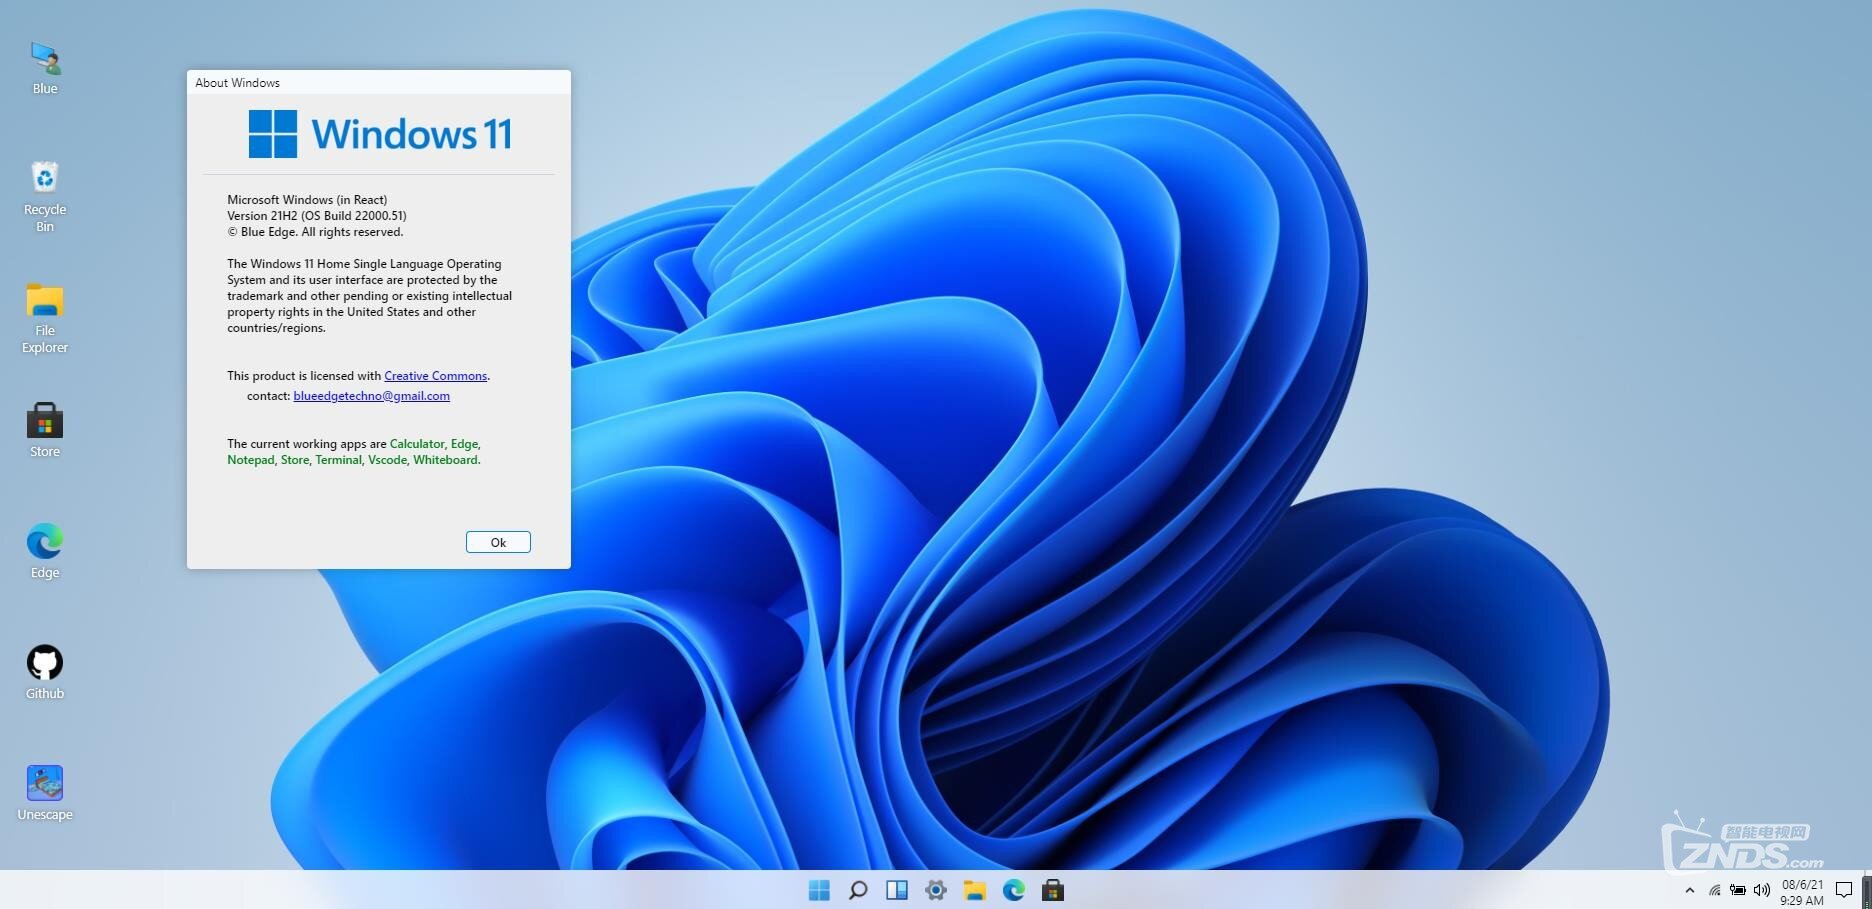Select the Github desktop icon
This screenshot has height=909, width=1872.
[45, 672]
